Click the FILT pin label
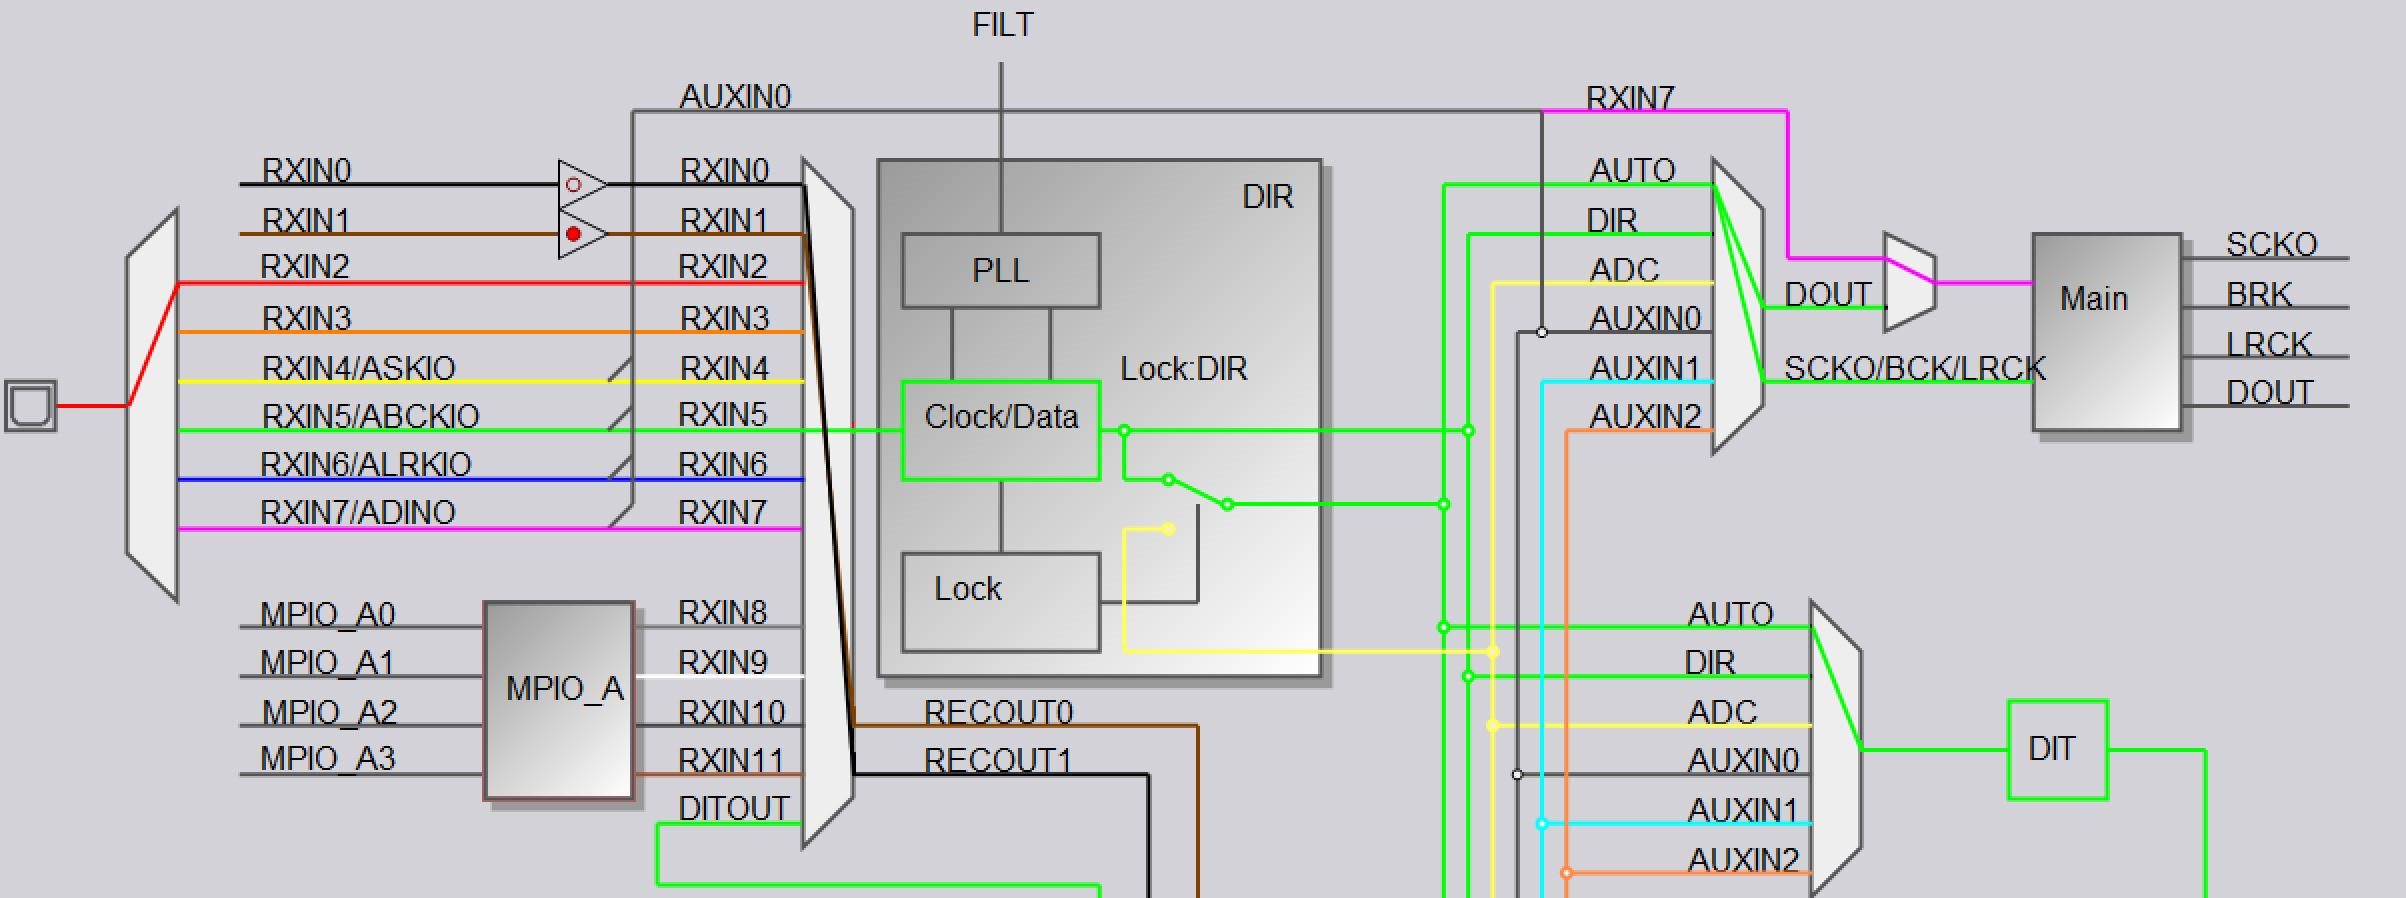The image size is (2406, 898). 1002,25
